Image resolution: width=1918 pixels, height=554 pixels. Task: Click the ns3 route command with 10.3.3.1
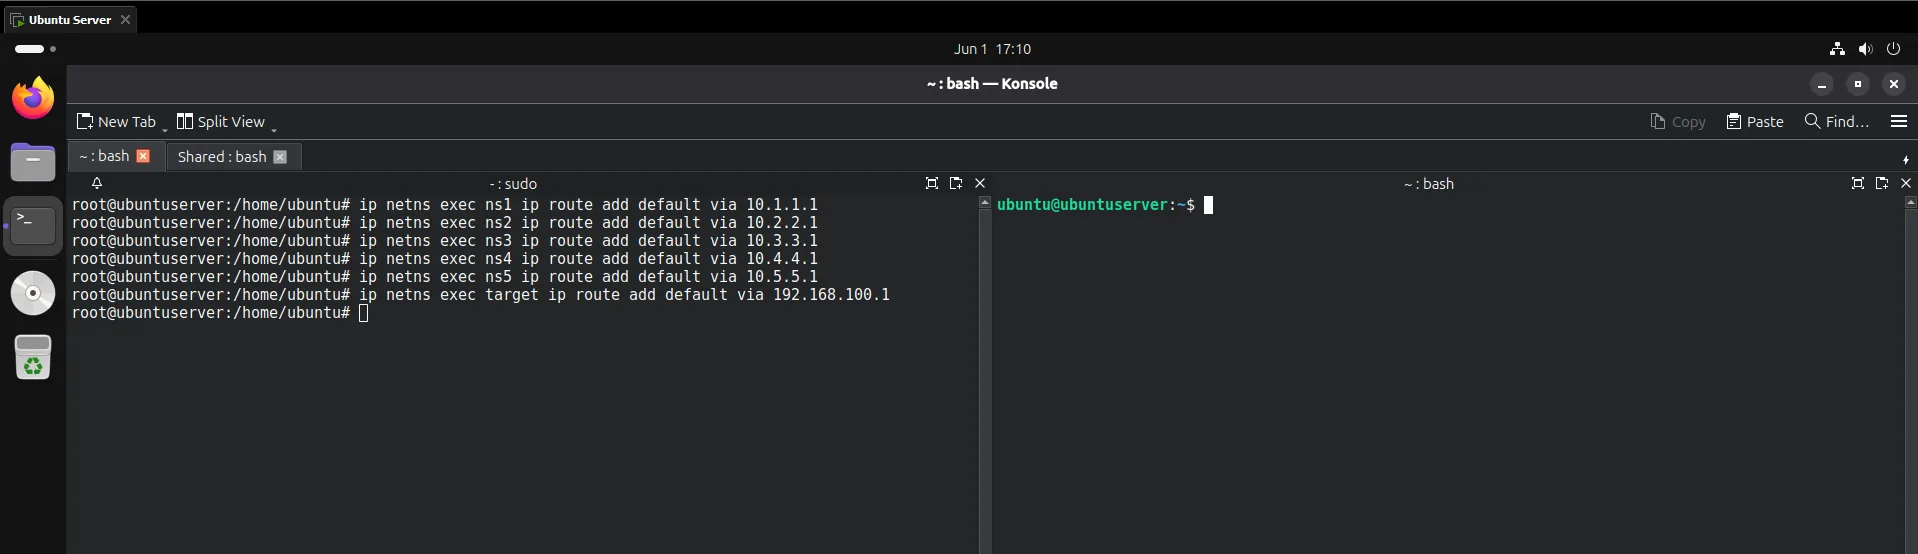(x=444, y=241)
